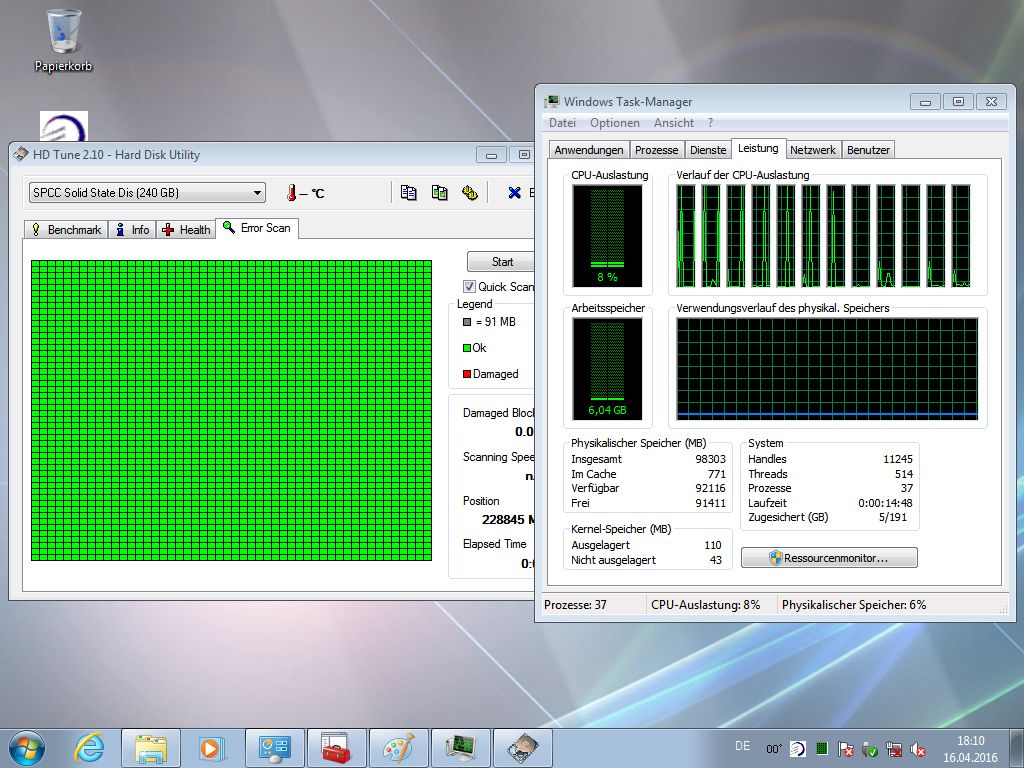This screenshot has height=768, width=1024.
Task: Click the Zugesichert value 5/191
Action: (893, 517)
